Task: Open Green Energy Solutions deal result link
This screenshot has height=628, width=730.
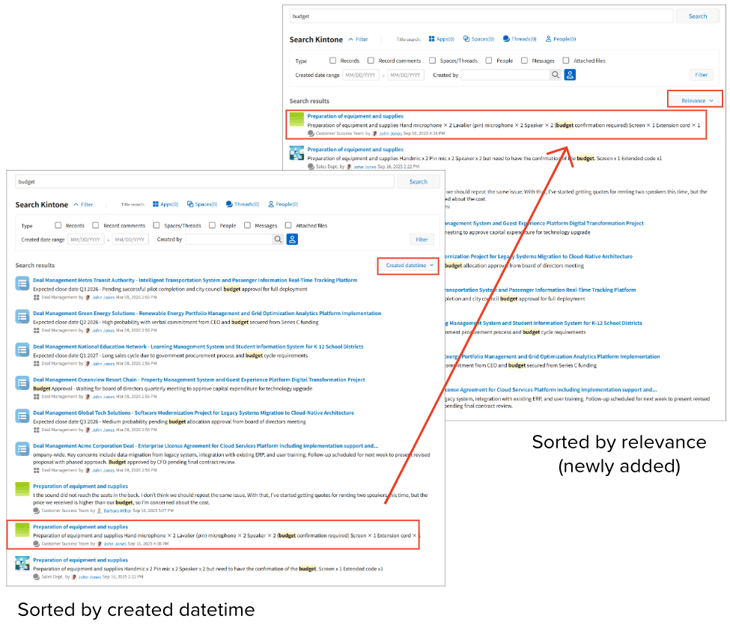Action: (x=207, y=313)
